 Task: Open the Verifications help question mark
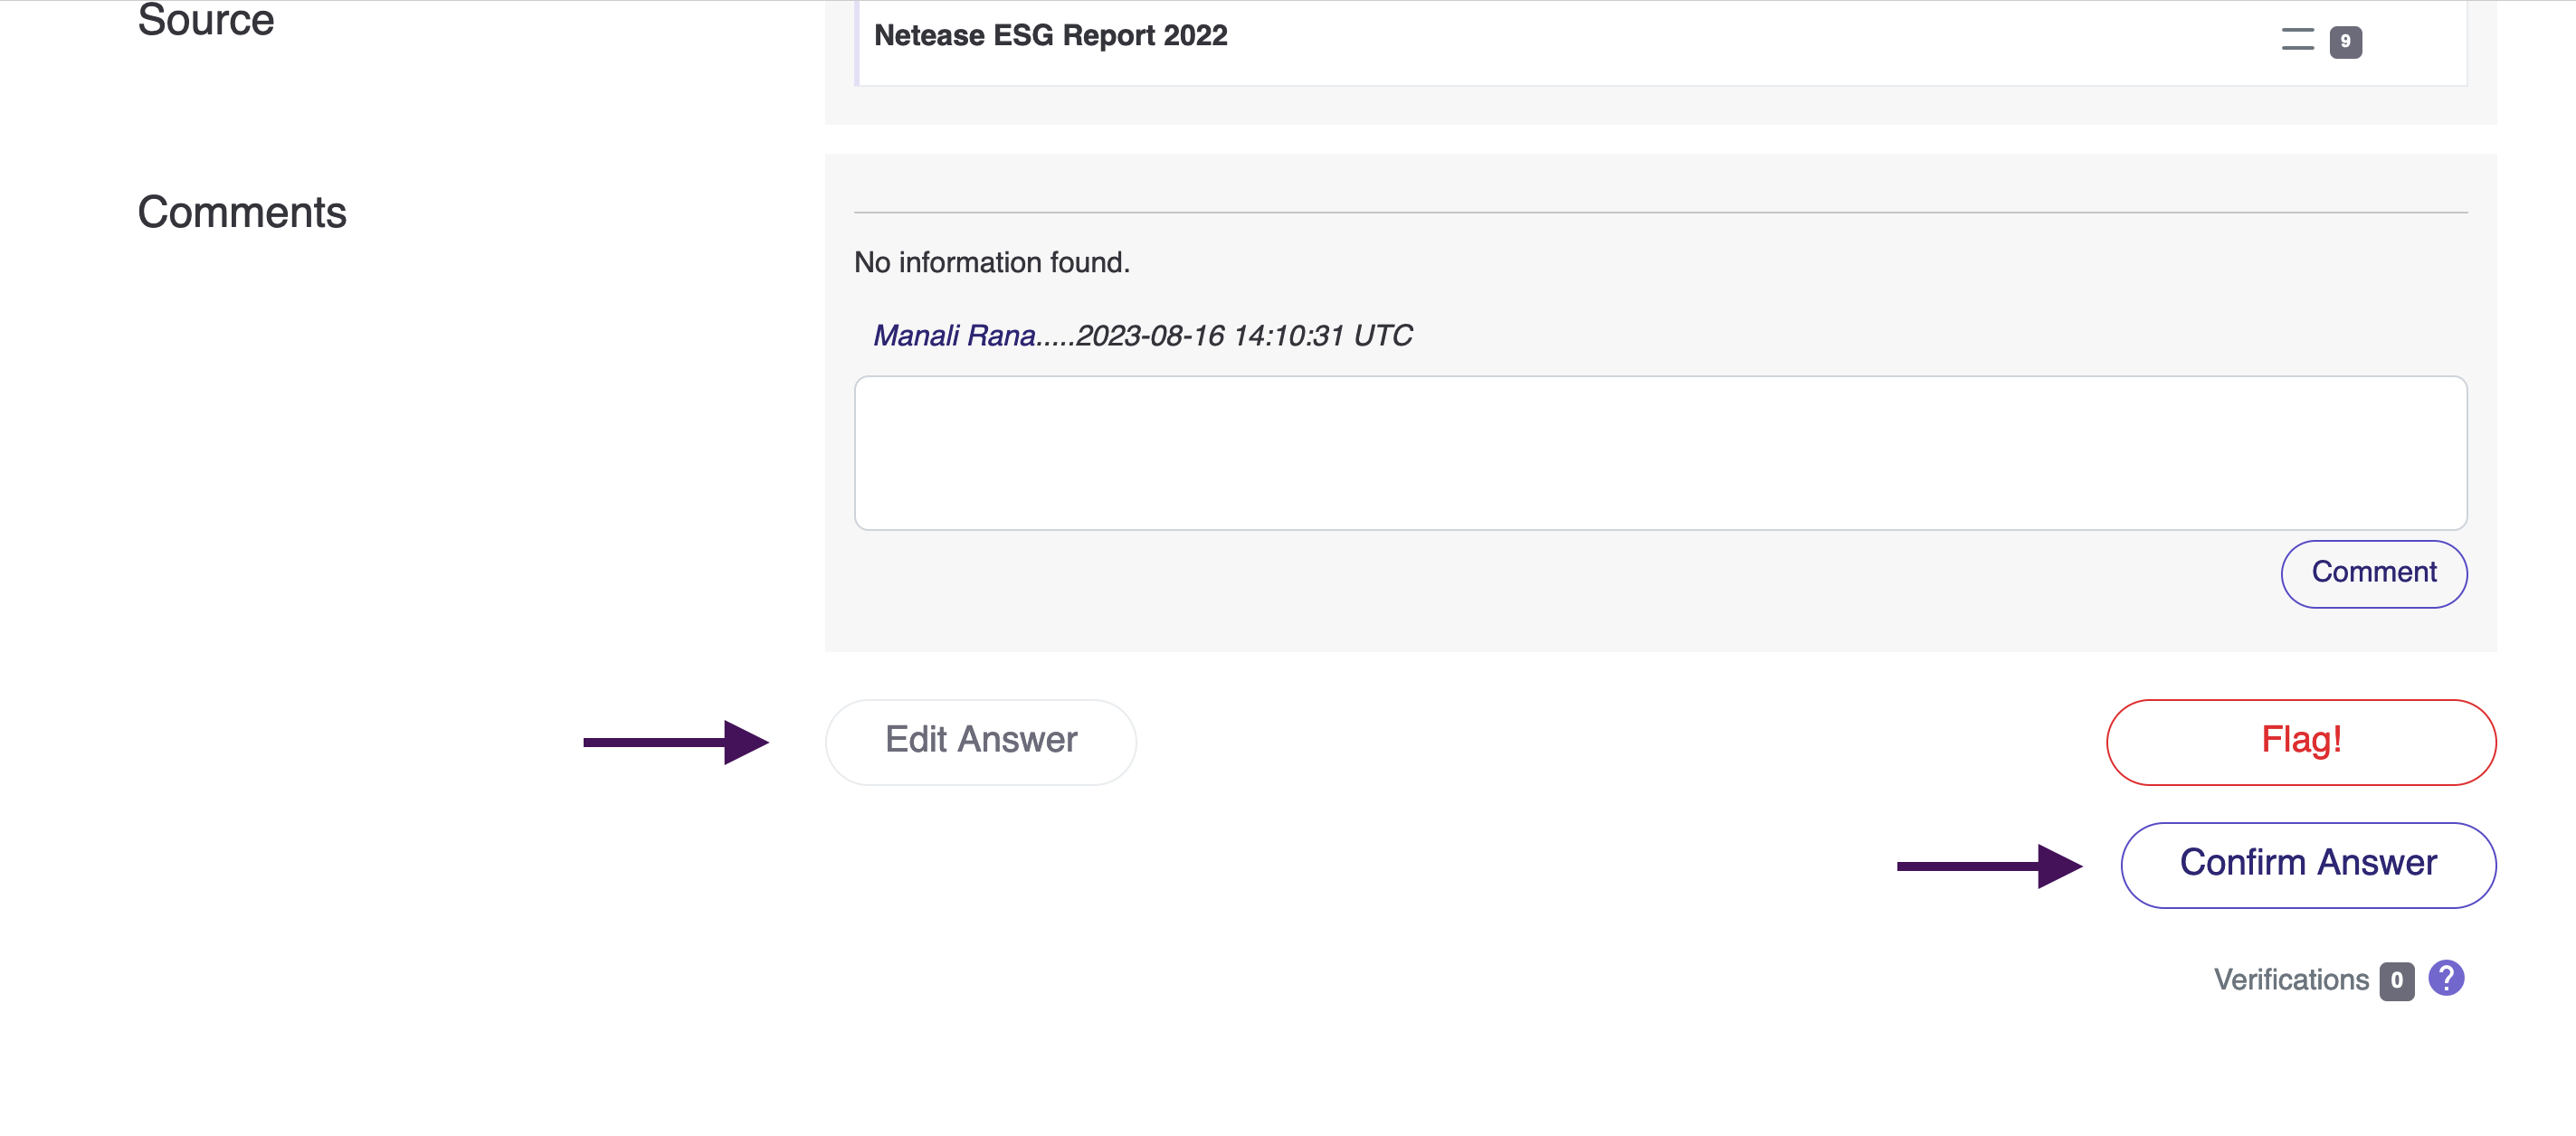point(2445,977)
